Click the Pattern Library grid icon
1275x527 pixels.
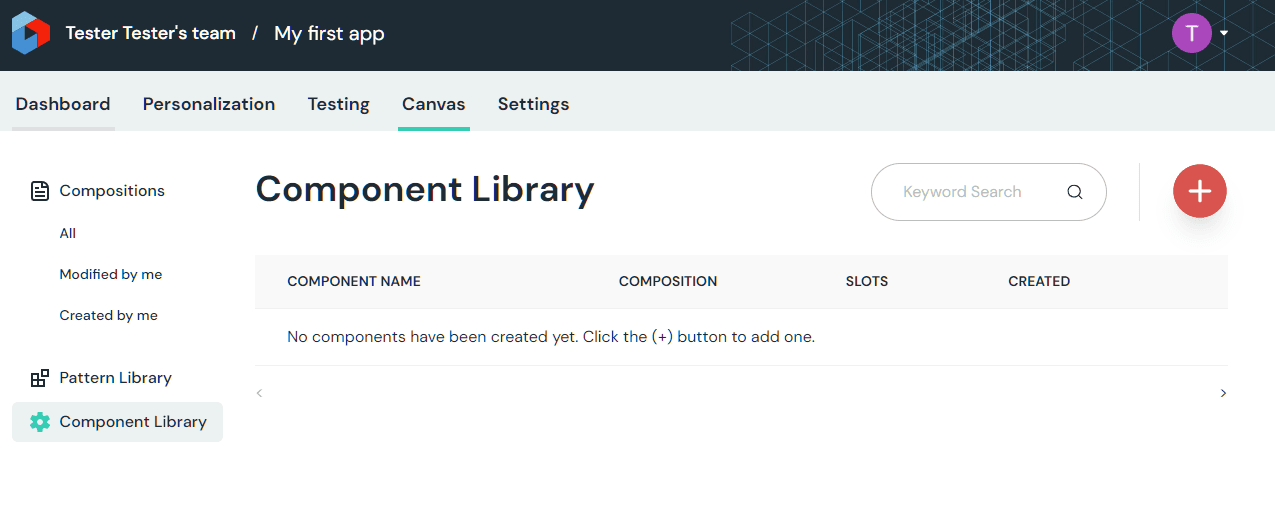pyautogui.click(x=40, y=378)
